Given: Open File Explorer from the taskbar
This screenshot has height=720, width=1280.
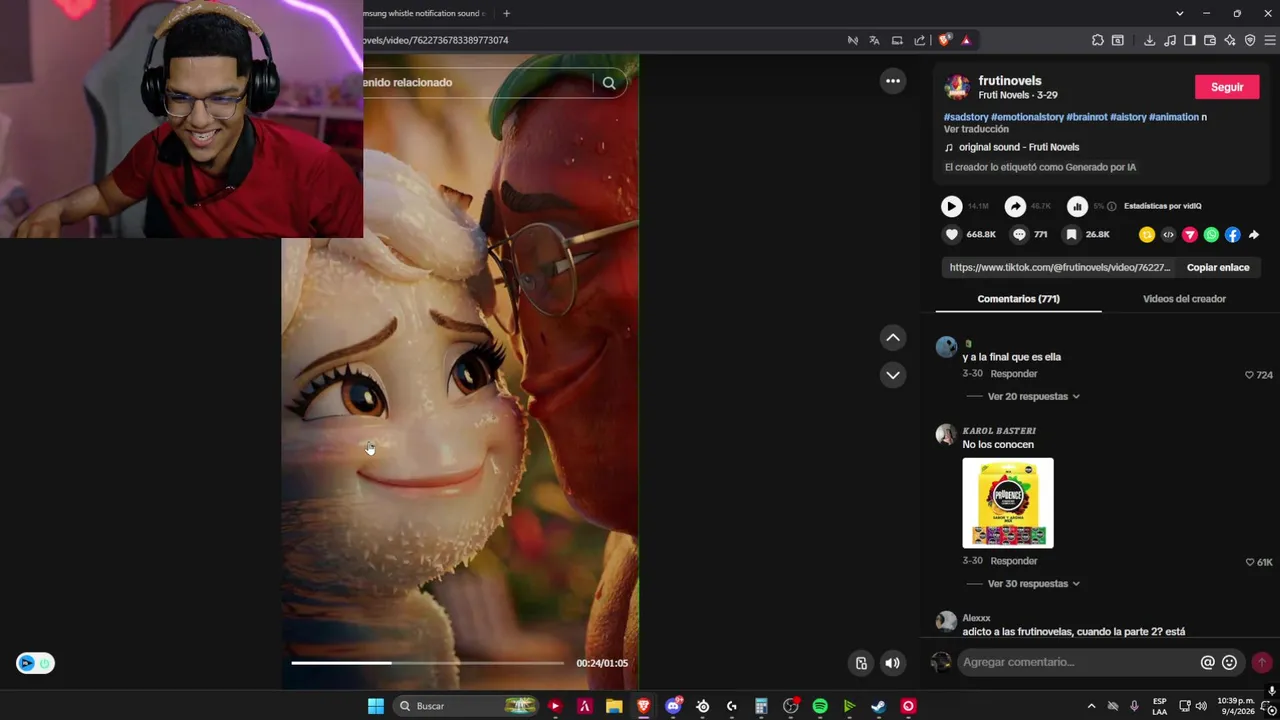Looking at the screenshot, I should [614, 706].
